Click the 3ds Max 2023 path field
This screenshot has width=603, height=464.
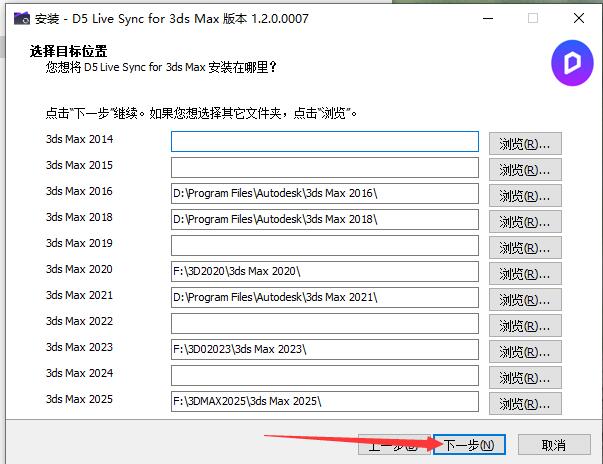(325, 349)
